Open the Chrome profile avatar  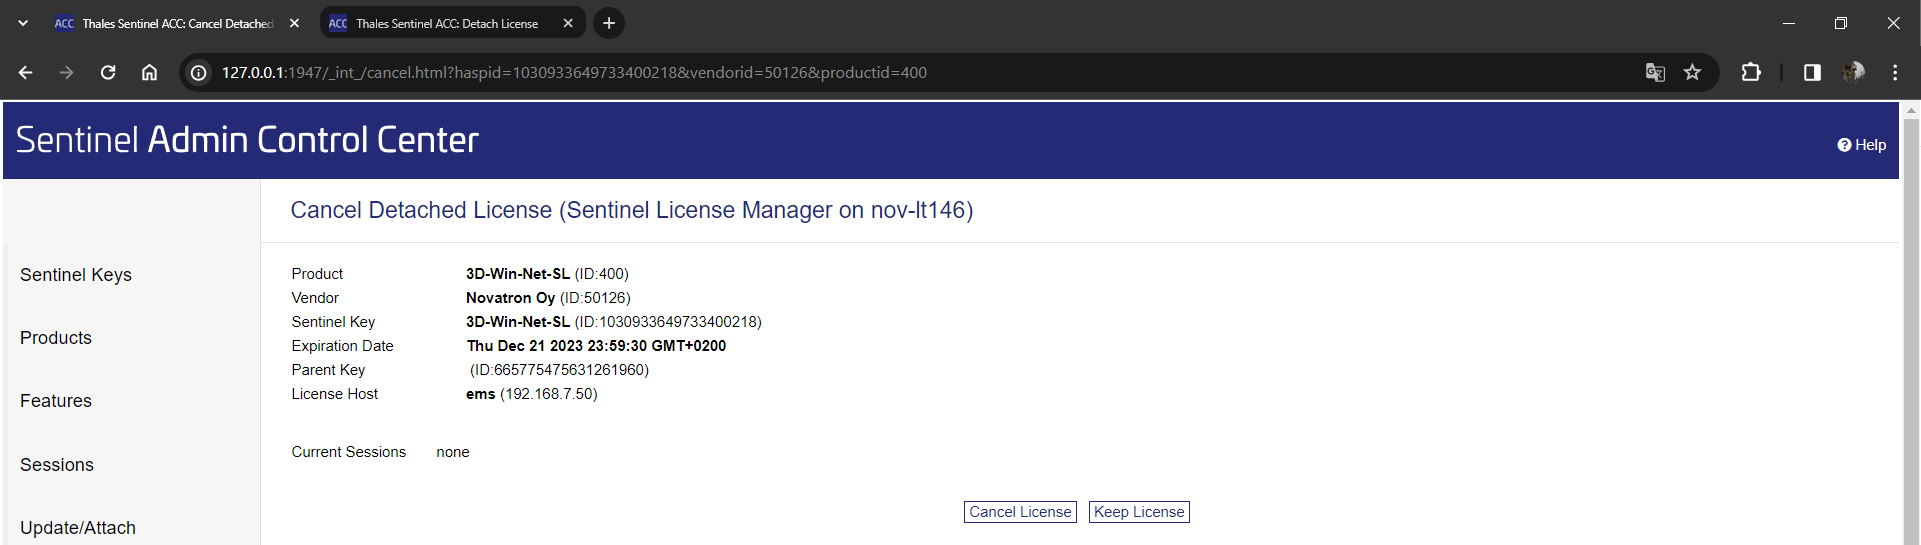[x=1853, y=72]
